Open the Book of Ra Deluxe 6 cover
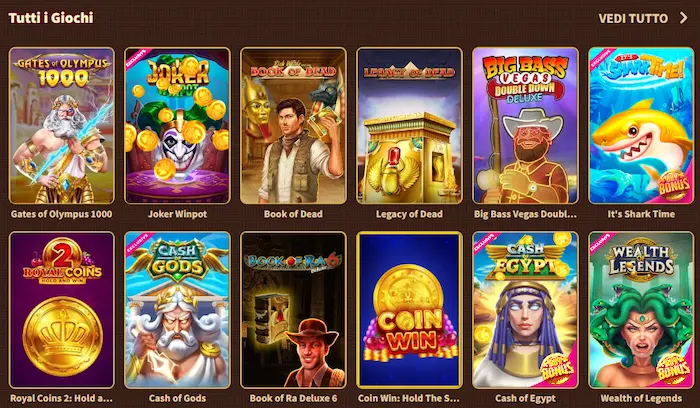This screenshot has height=408, width=700. (x=293, y=310)
